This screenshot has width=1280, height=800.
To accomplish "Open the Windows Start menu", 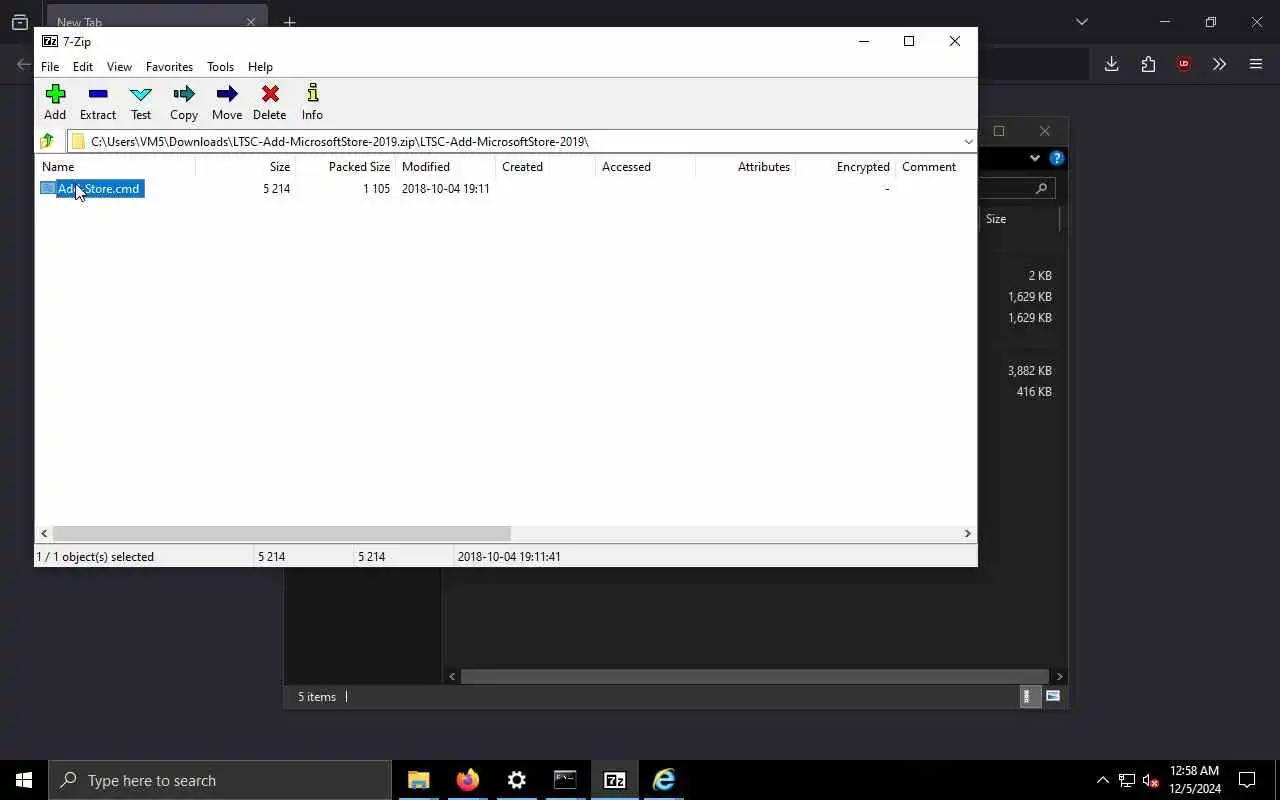I will coord(24,780).
